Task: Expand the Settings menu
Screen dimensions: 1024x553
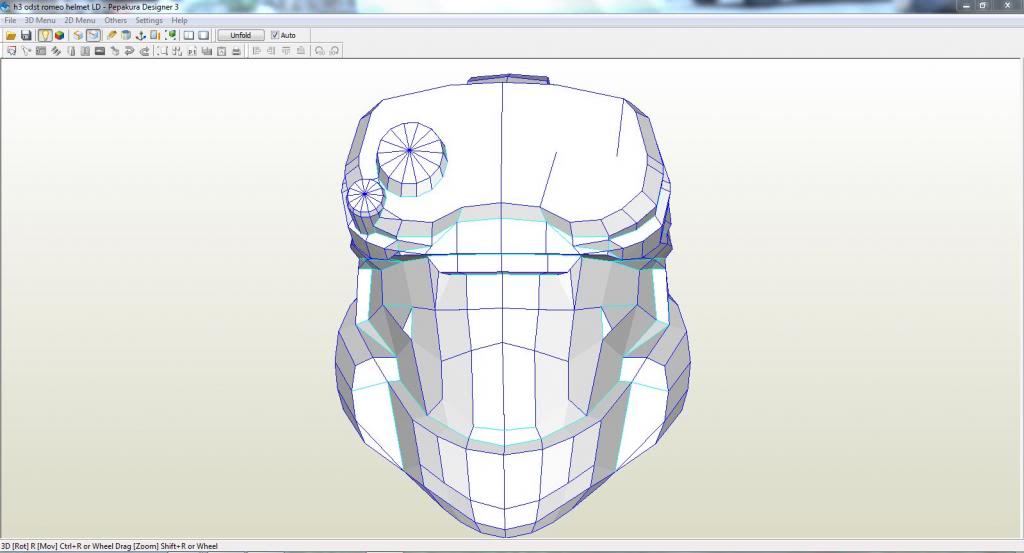Action: [149, 20]
